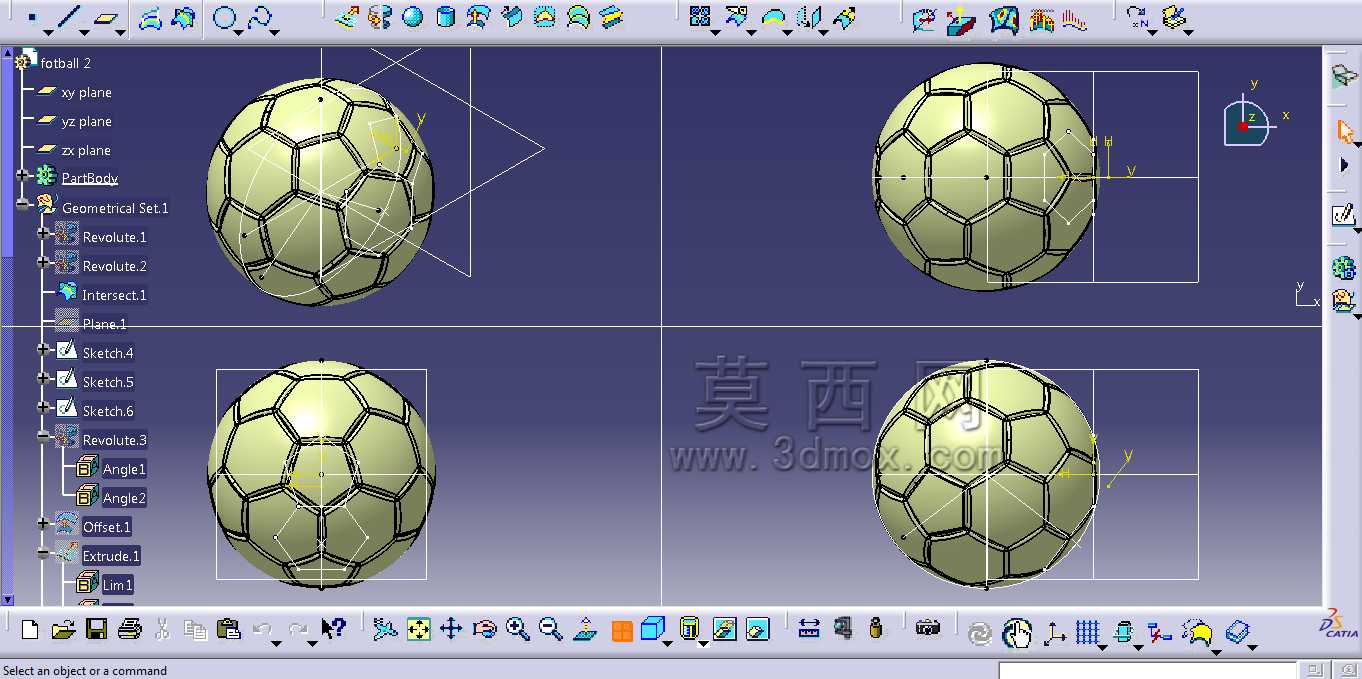Viewport: 1362px width, 679px height.
Task: Swap the visible space view
Action: (x=758, y=629)
